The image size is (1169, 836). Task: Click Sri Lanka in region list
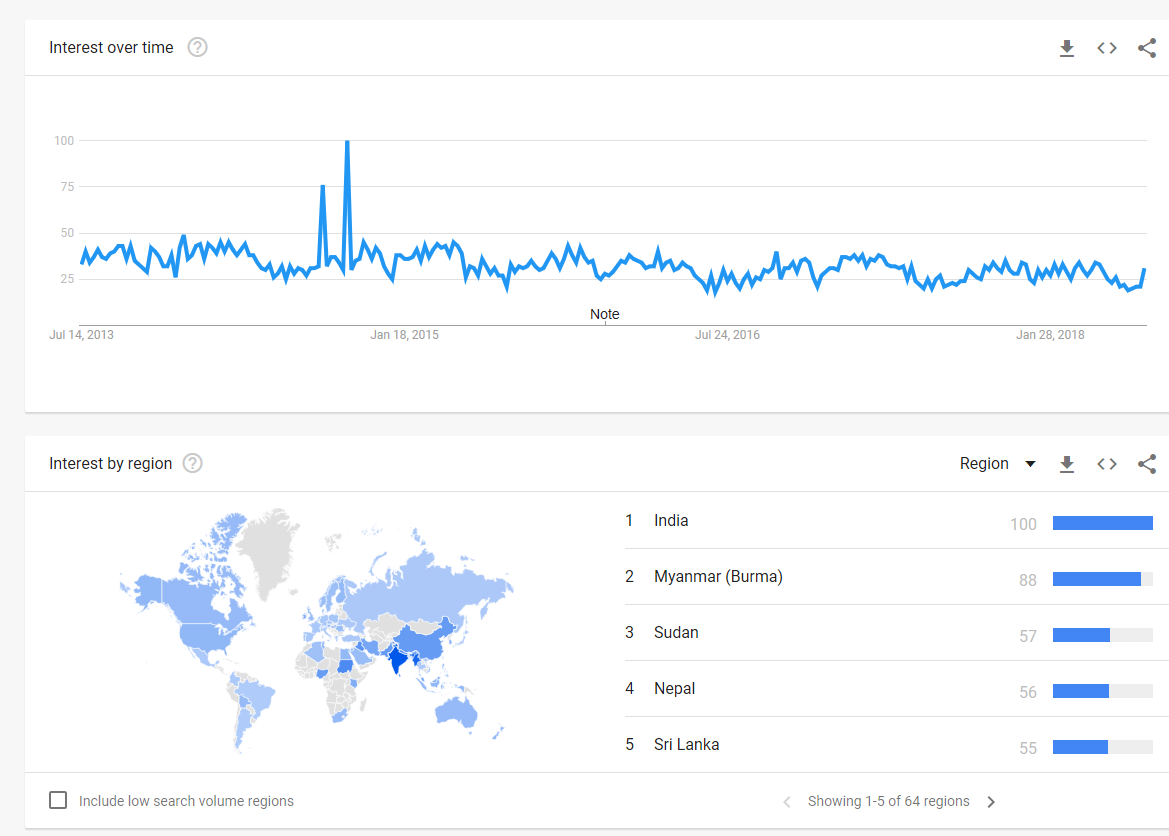pyautogui.click(x=686, y=745)
